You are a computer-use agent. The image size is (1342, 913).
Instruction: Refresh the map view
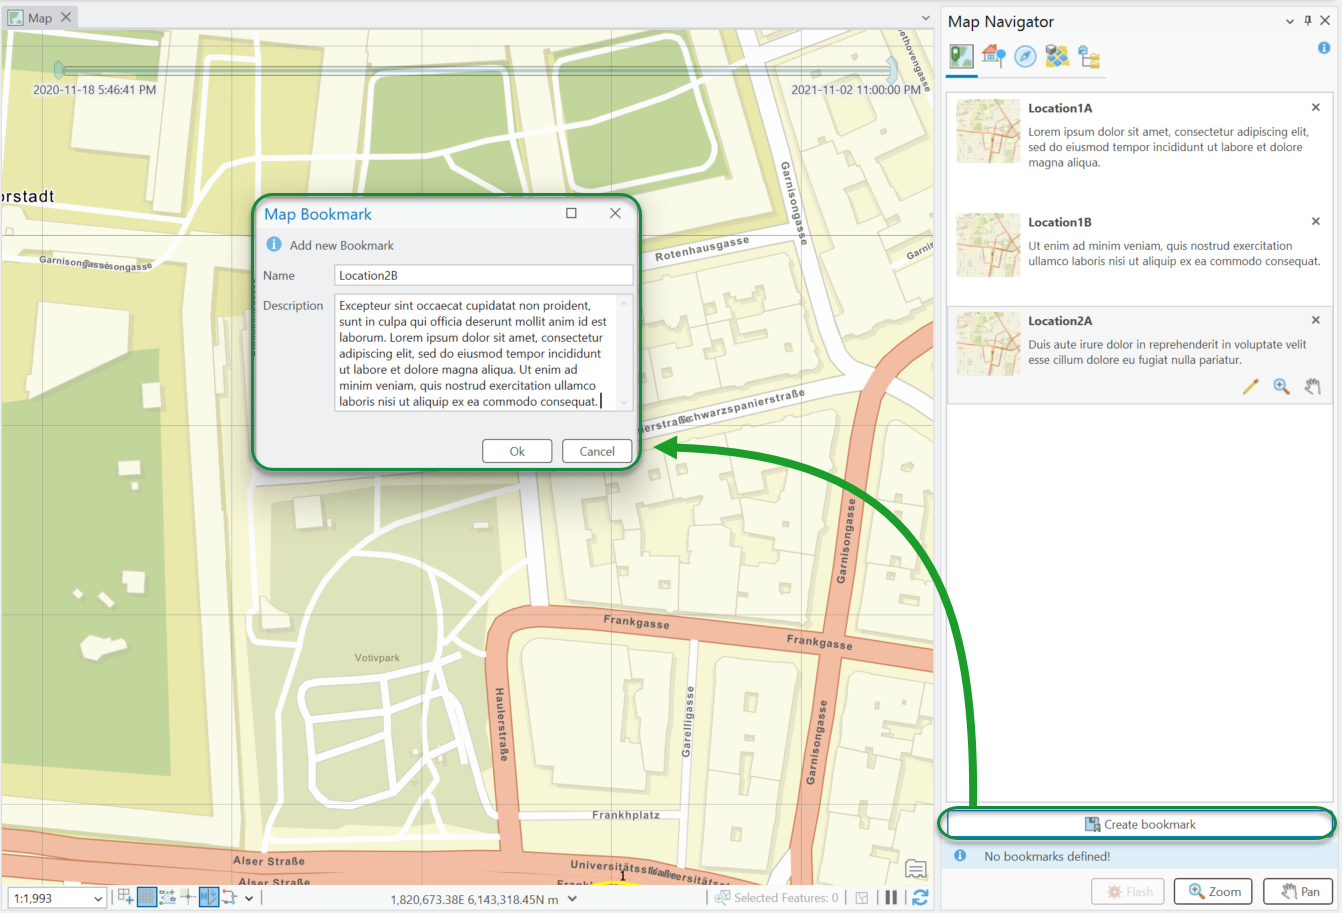pyautogui.click(x=920, y=898)
